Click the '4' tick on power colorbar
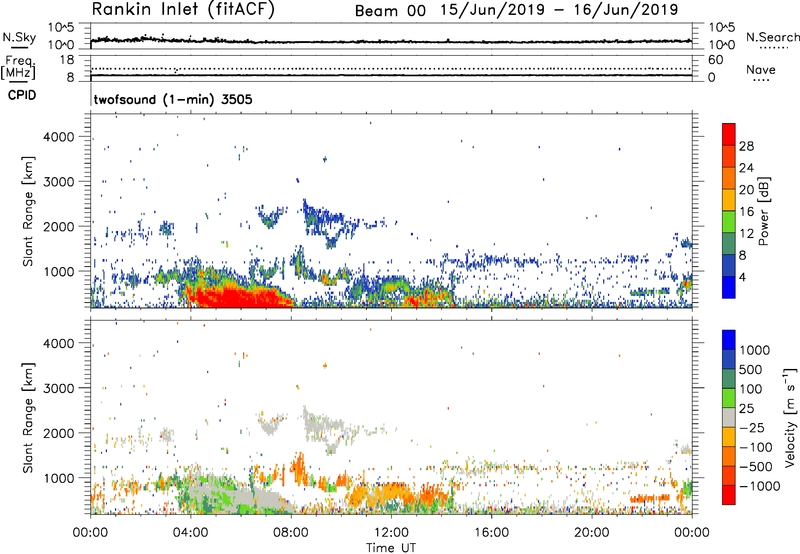This screenshot has width=800, height=554. pyautogui.click(x=743, y=277)
